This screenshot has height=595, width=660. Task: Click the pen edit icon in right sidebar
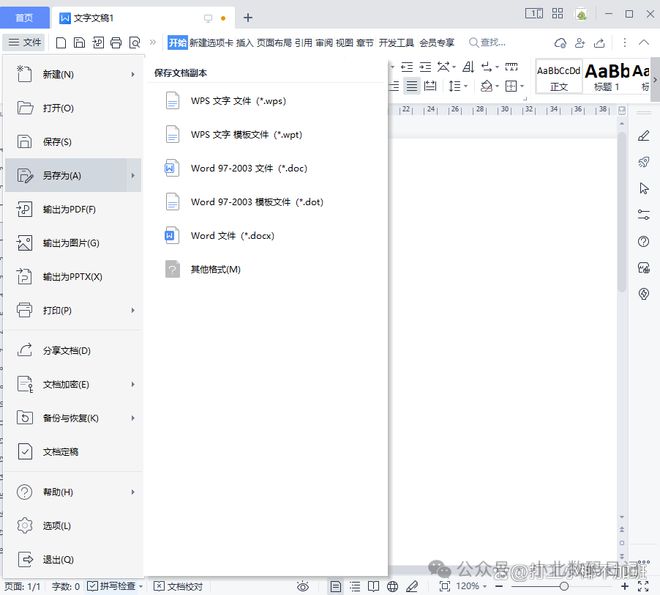coord(644,136)
